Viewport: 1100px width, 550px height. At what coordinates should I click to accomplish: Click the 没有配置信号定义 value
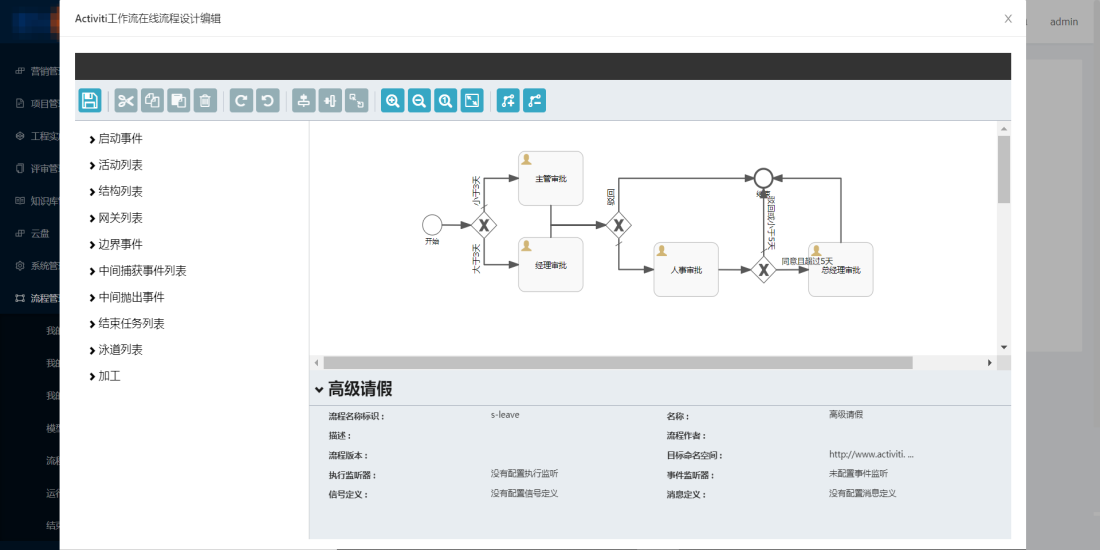pos(525,493)
